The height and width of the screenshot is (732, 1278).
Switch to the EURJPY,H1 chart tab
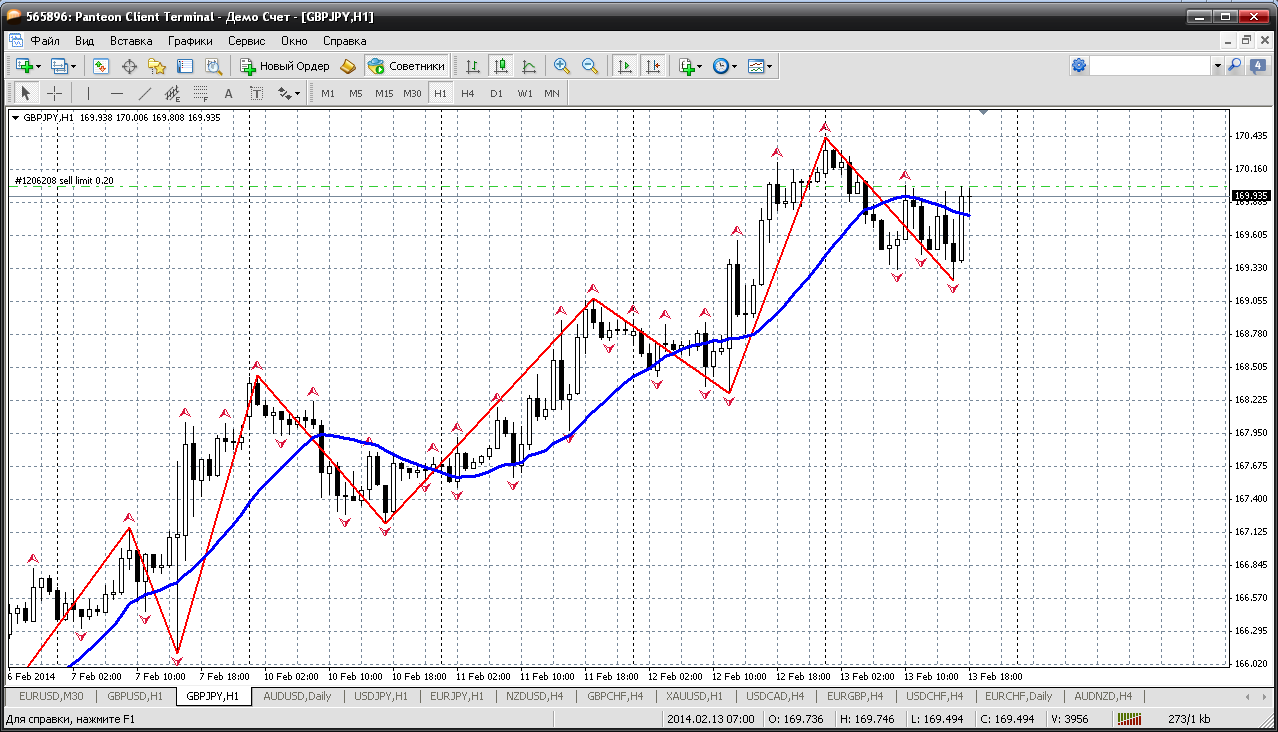(x=454, y=696)
